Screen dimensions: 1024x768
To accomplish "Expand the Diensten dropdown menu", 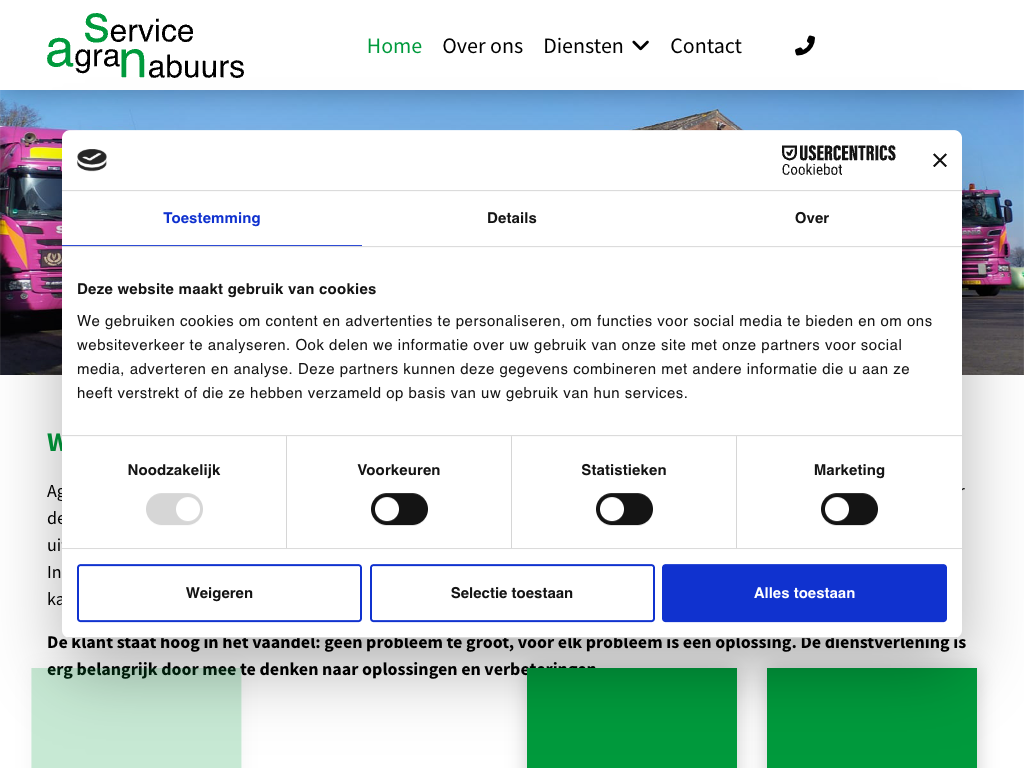I will pos(583,46).
